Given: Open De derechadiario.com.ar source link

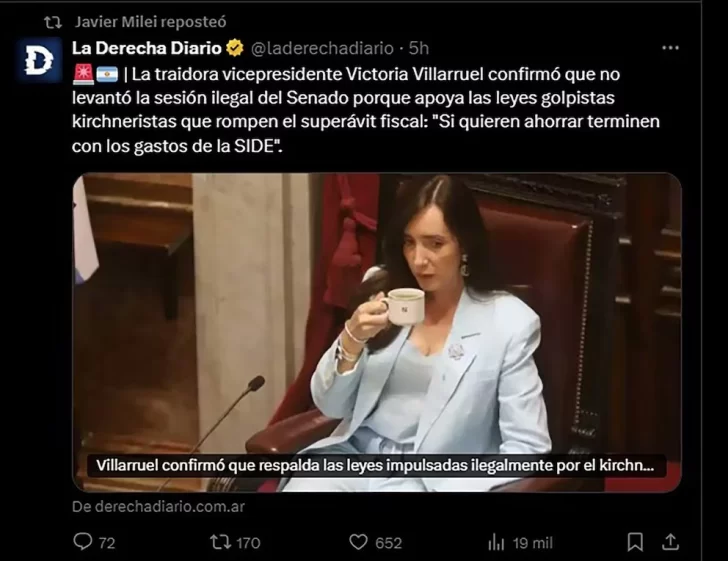Looking at the screenshot, I should (x=158, y=506).
